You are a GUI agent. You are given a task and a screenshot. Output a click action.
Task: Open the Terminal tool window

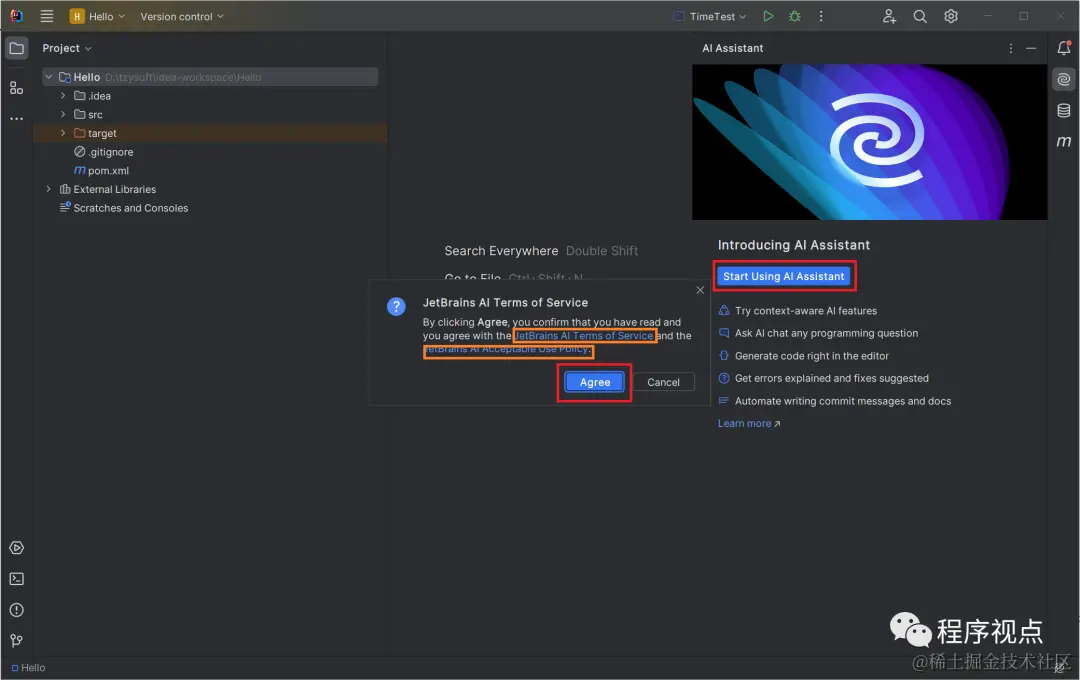click(x=16, y=578)
